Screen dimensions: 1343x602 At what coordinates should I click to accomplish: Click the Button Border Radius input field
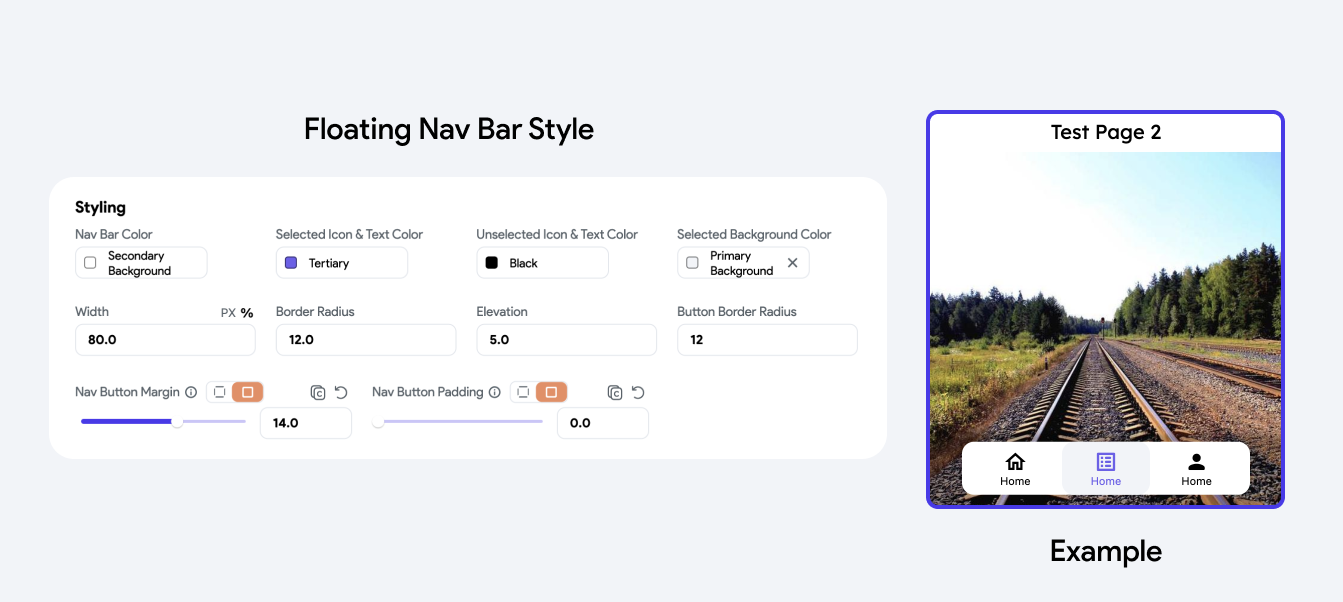click(x=767, y=340)
